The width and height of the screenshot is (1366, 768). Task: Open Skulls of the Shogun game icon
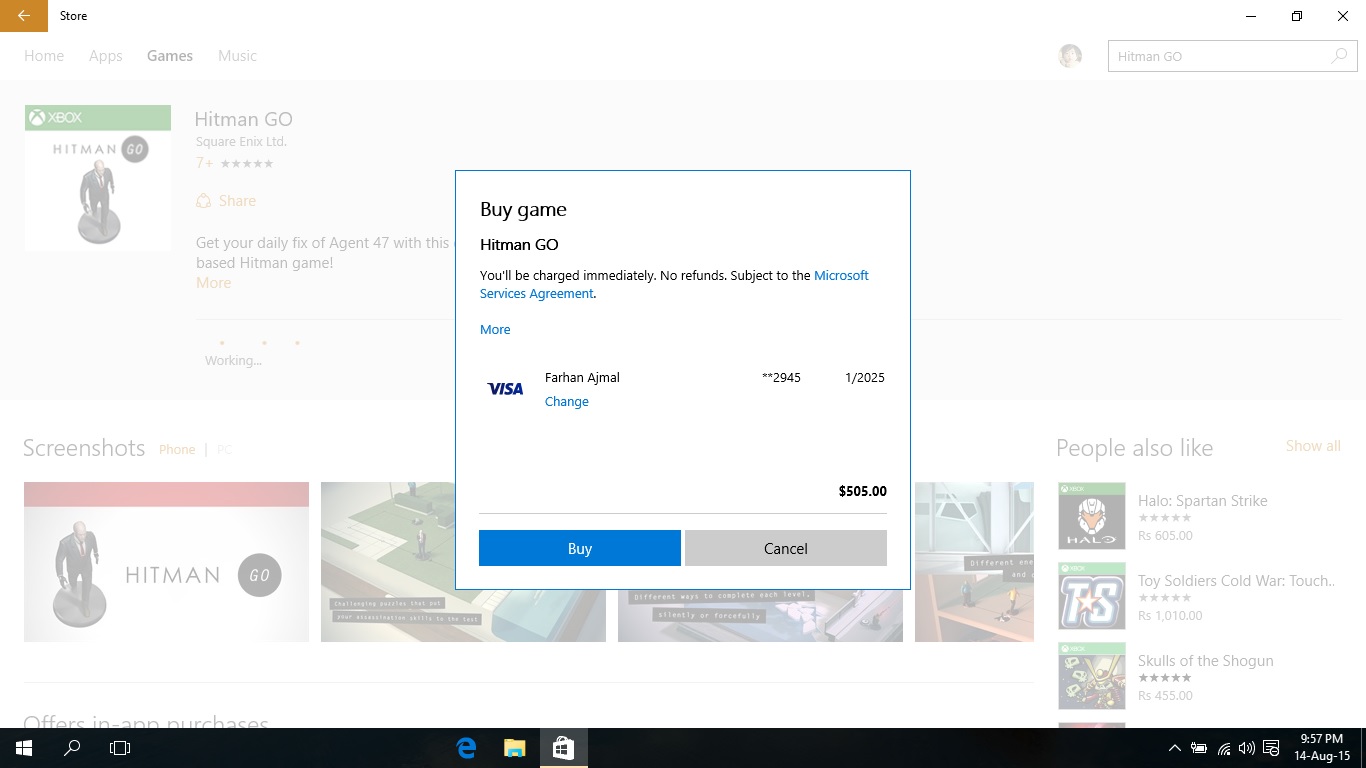(x=1092, y=676)
